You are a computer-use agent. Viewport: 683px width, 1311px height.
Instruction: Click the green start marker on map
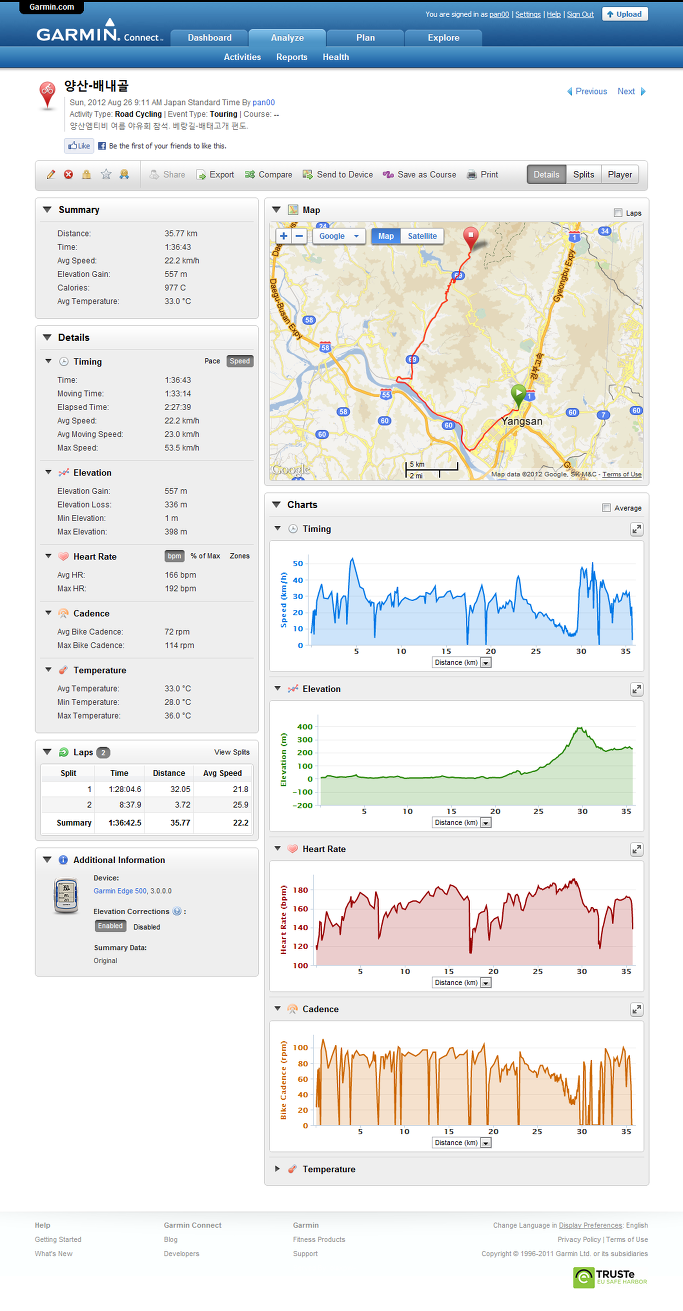[519, 395]
